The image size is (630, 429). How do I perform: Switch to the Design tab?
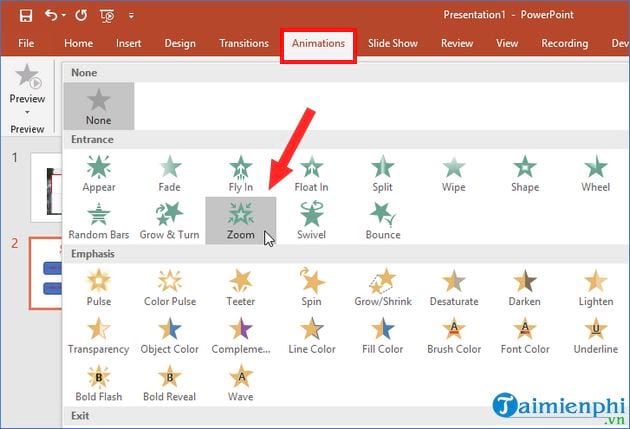click(x=180, y=43)
